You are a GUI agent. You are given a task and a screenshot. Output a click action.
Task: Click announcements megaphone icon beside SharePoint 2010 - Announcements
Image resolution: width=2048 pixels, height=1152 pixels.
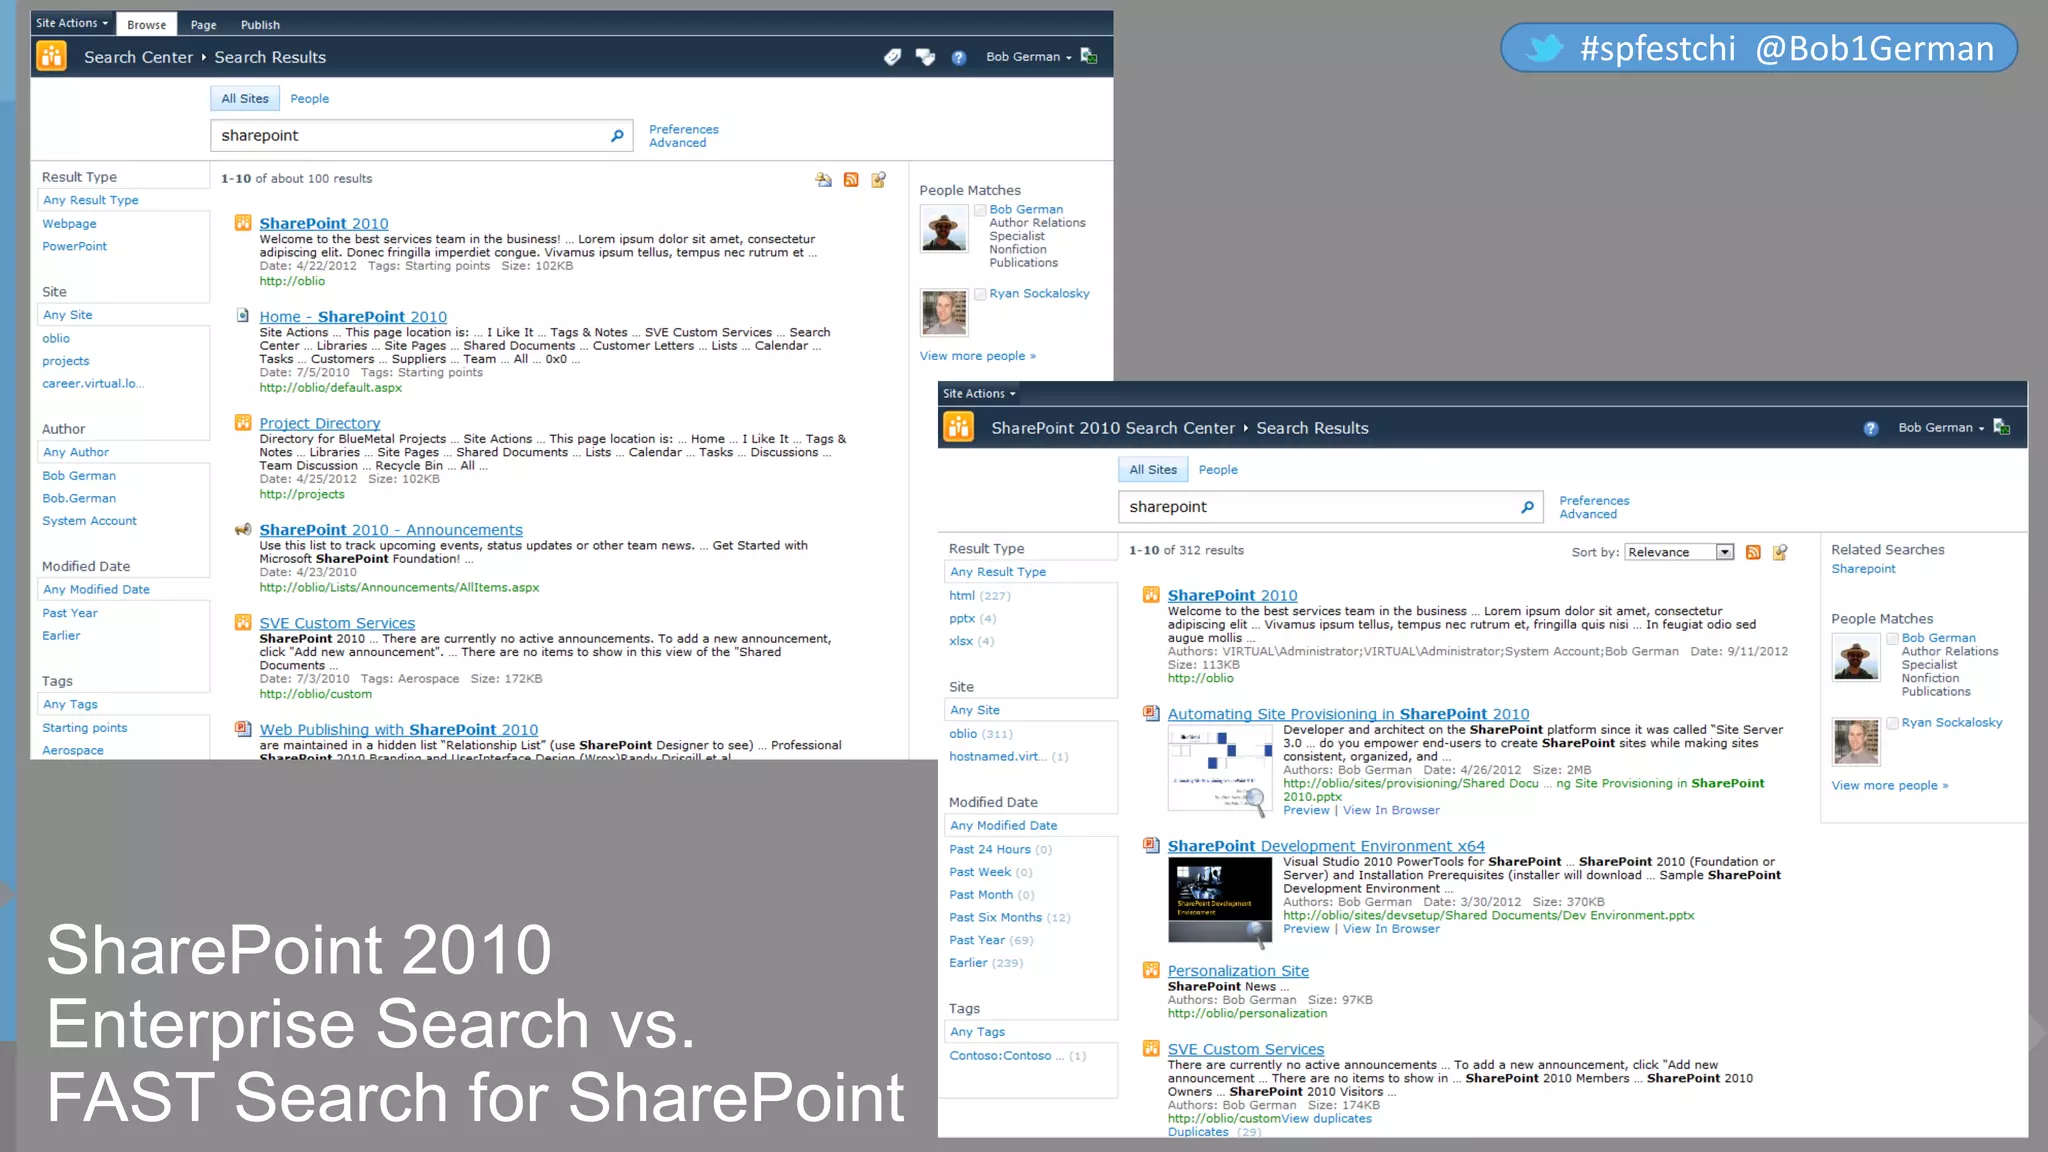(243, 529)
